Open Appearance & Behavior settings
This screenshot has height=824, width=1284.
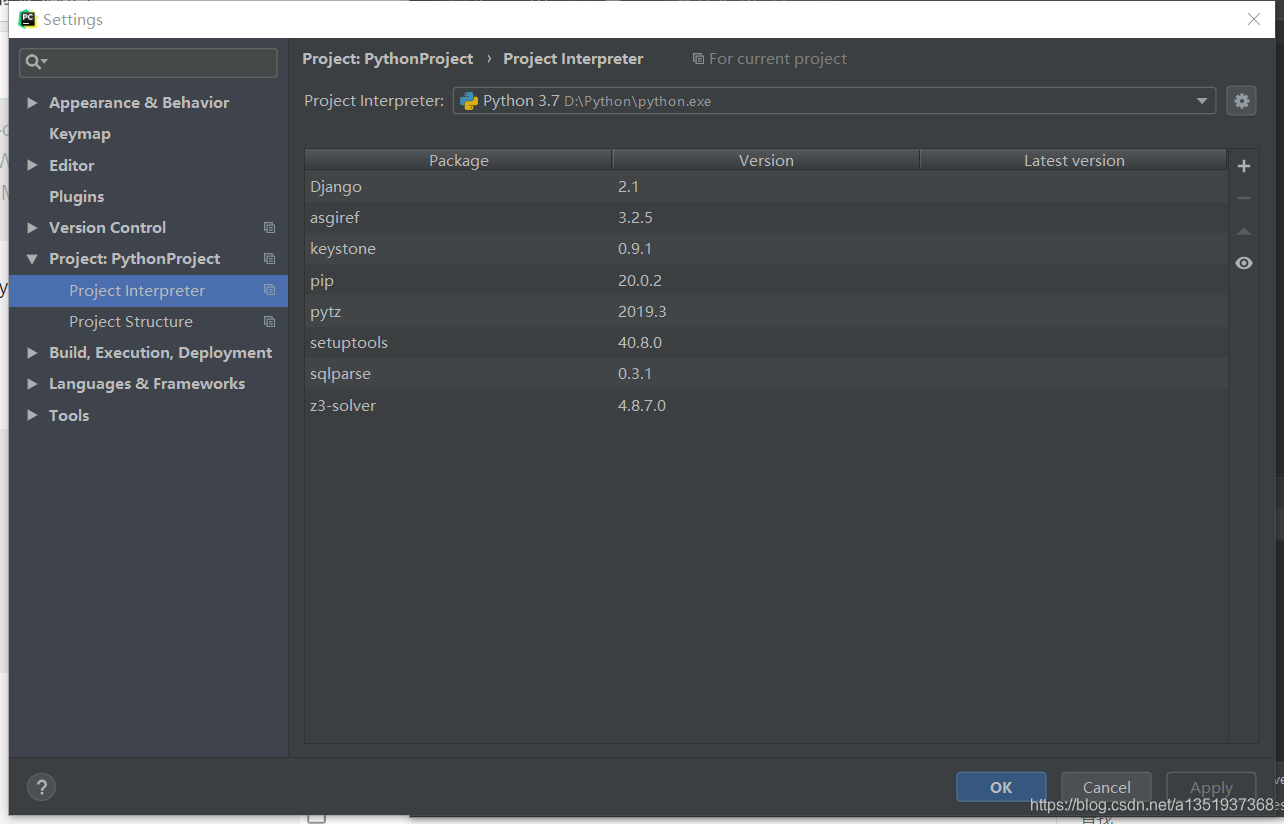139,102
